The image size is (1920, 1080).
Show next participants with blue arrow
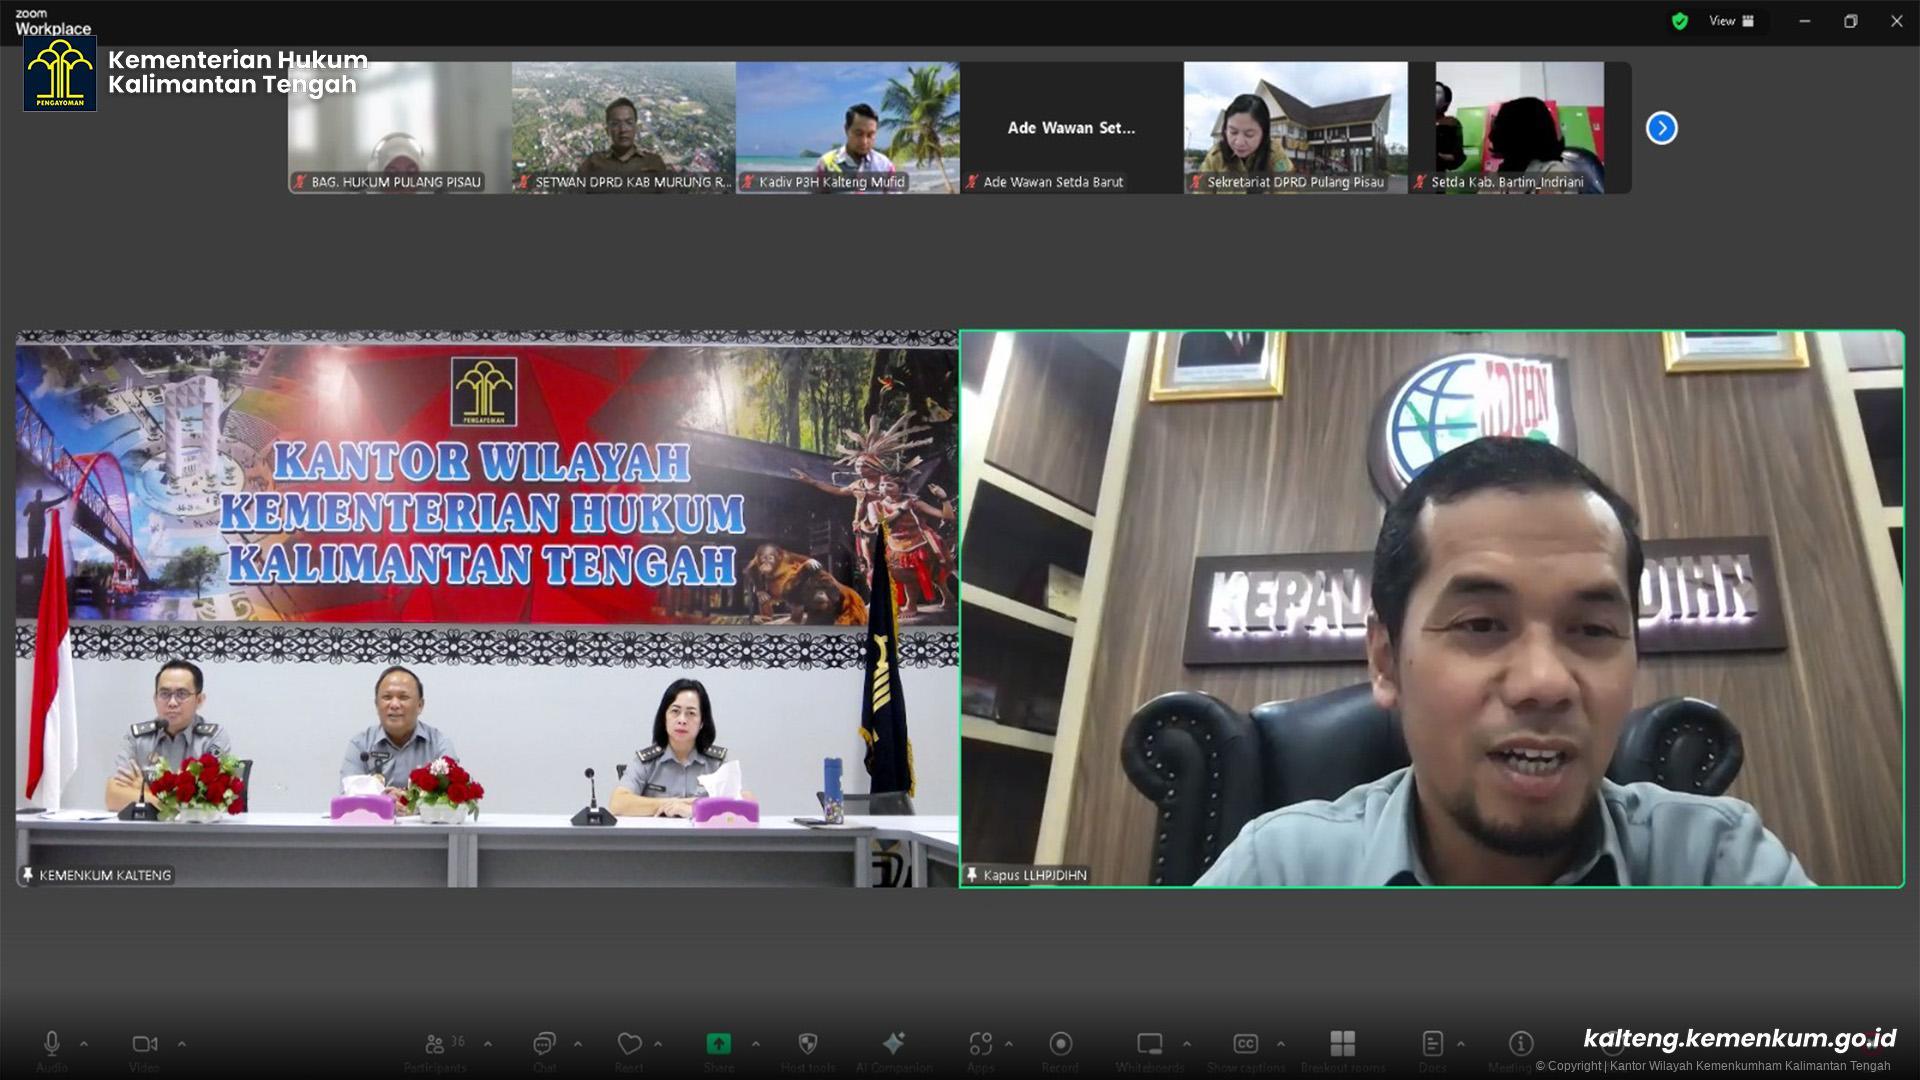(x=1661, y=128)
